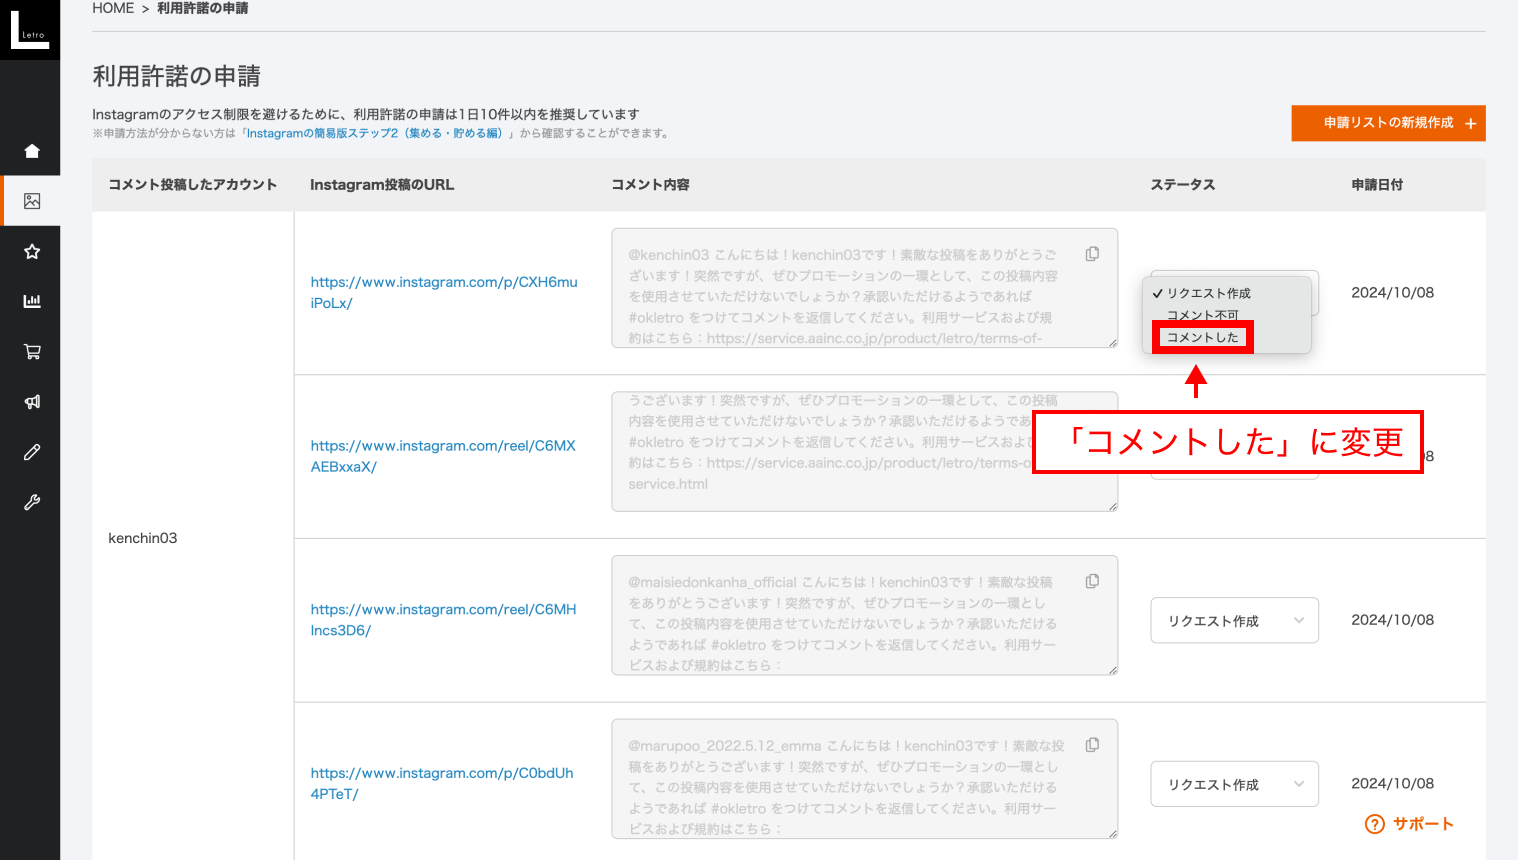The image size is (1518, 860).
Task: Open the megaphone sidebar icon
Action: point(32,402)
